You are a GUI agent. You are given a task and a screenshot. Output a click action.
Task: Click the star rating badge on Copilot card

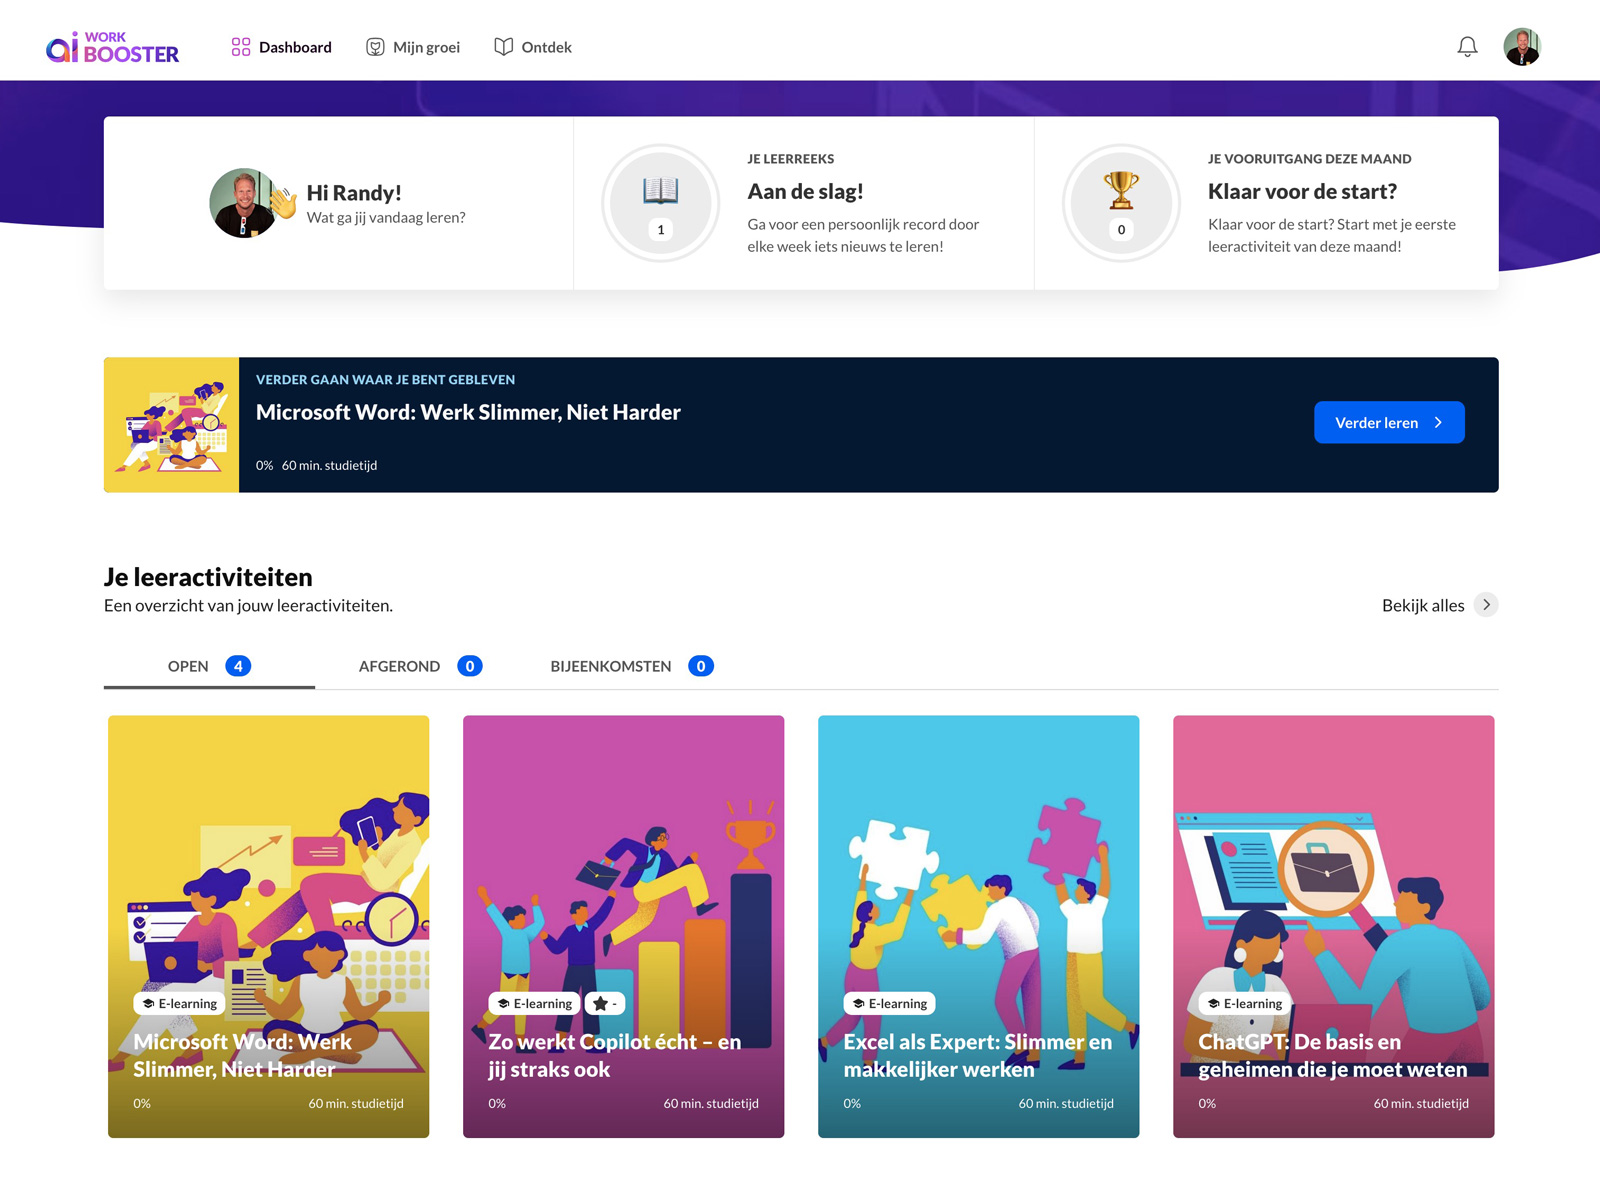pos(605,1003)
